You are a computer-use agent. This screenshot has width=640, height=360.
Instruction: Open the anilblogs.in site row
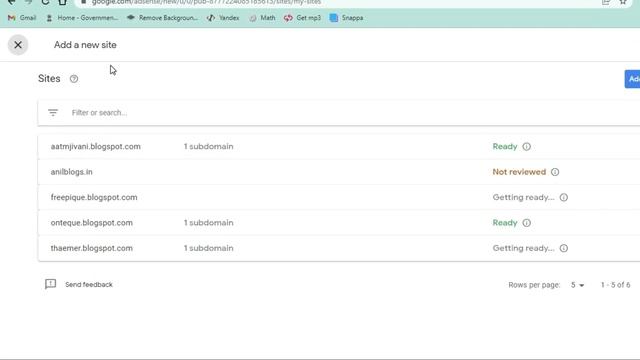[x=339, y=172]
